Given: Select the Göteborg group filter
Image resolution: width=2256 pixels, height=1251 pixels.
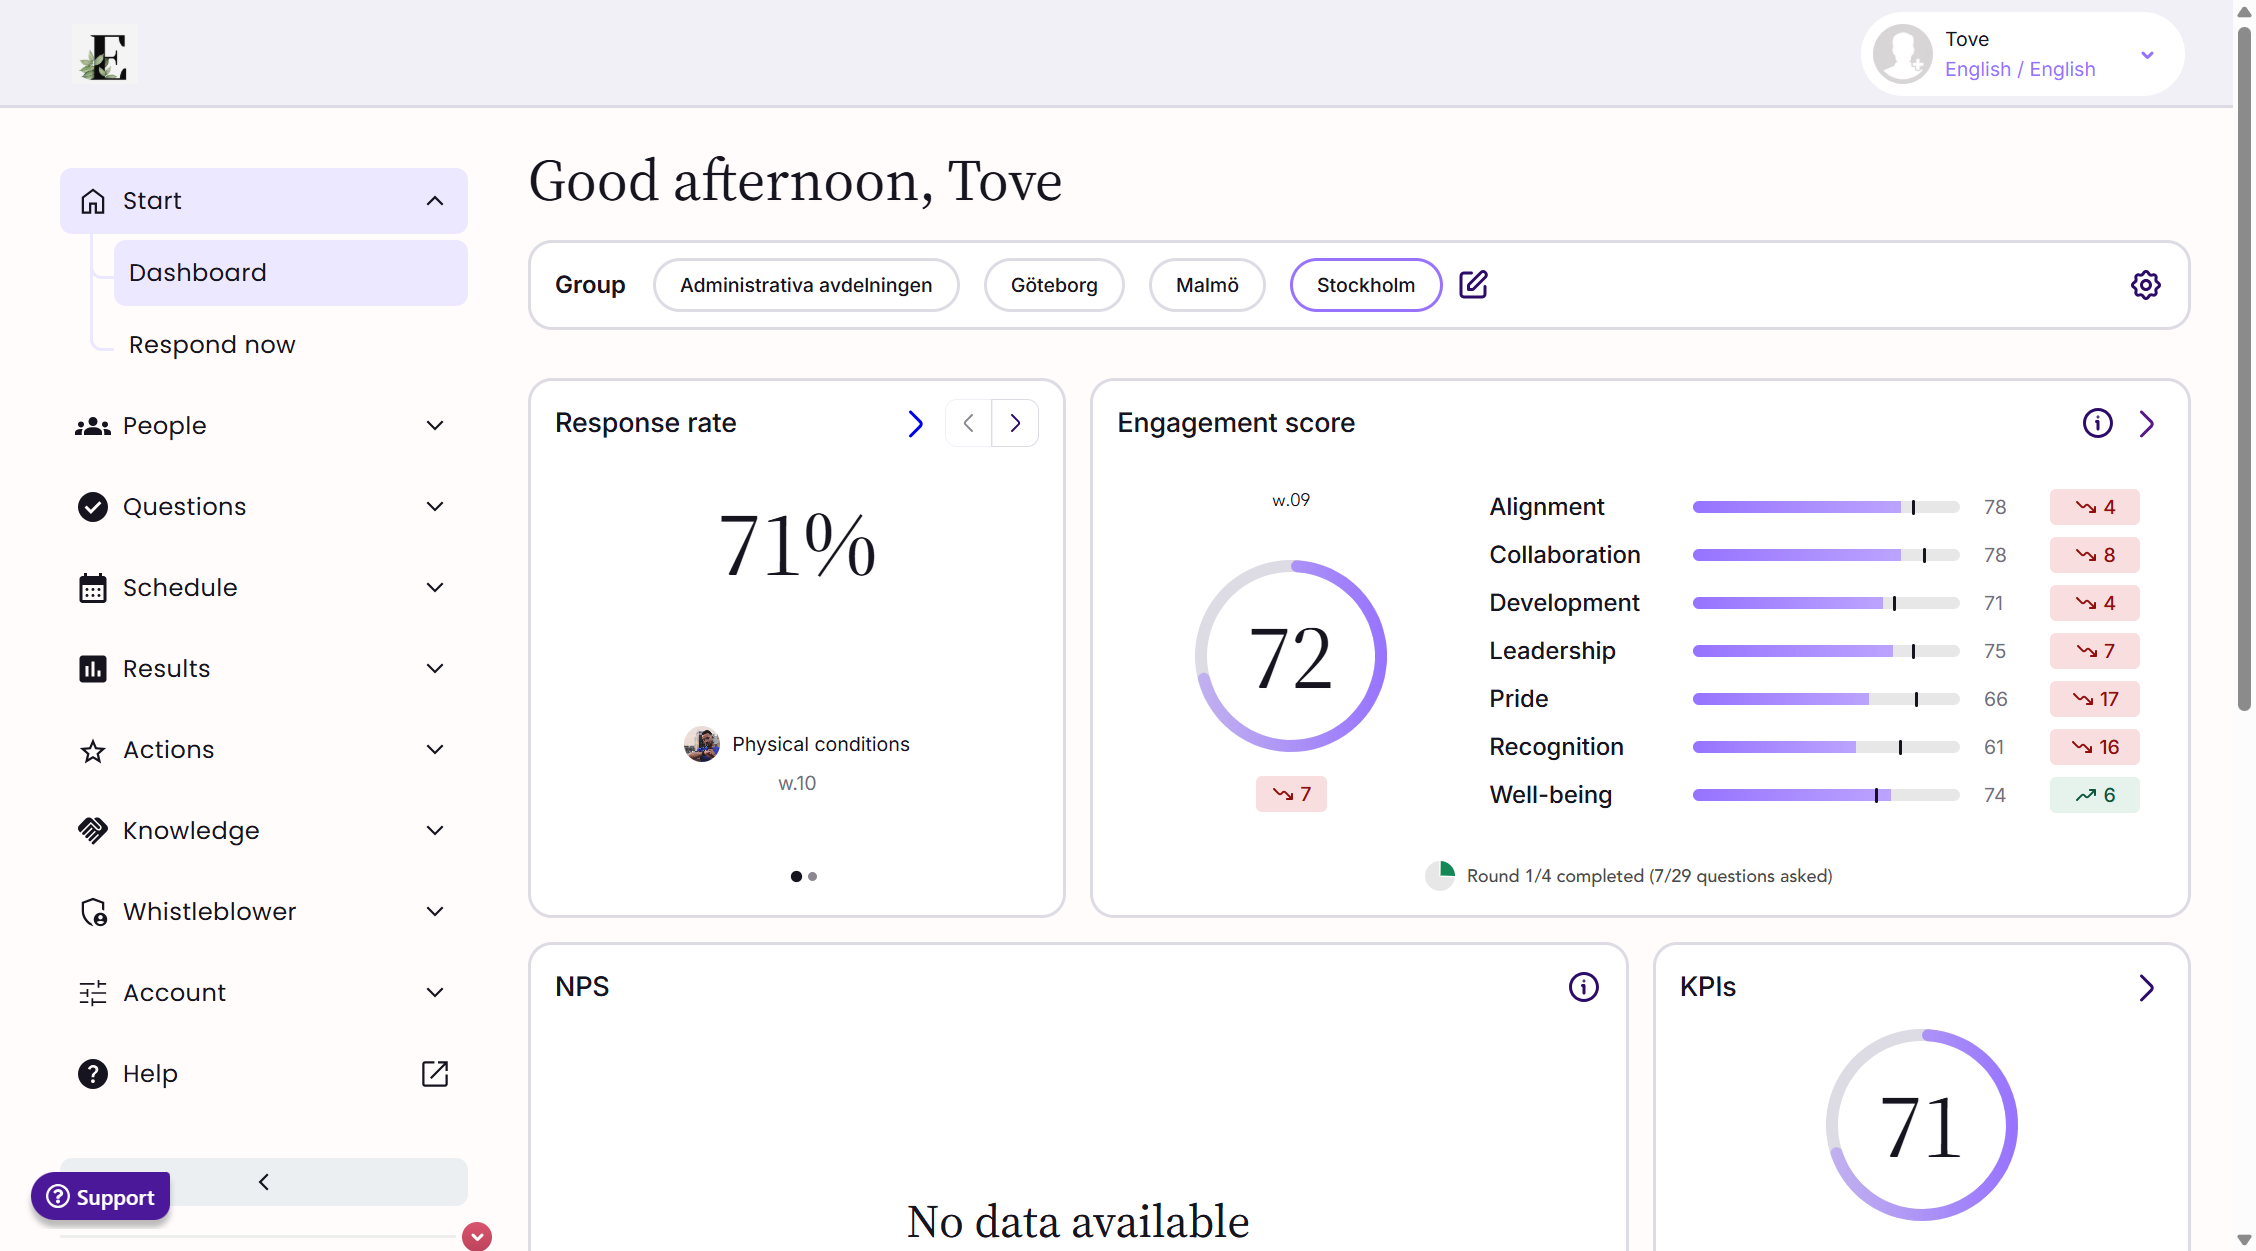Looking at the screenshot, I should [1053, 285].
